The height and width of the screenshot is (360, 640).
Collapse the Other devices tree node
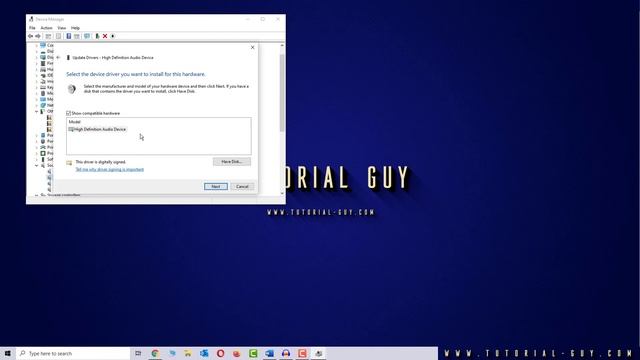pos(36,111)
